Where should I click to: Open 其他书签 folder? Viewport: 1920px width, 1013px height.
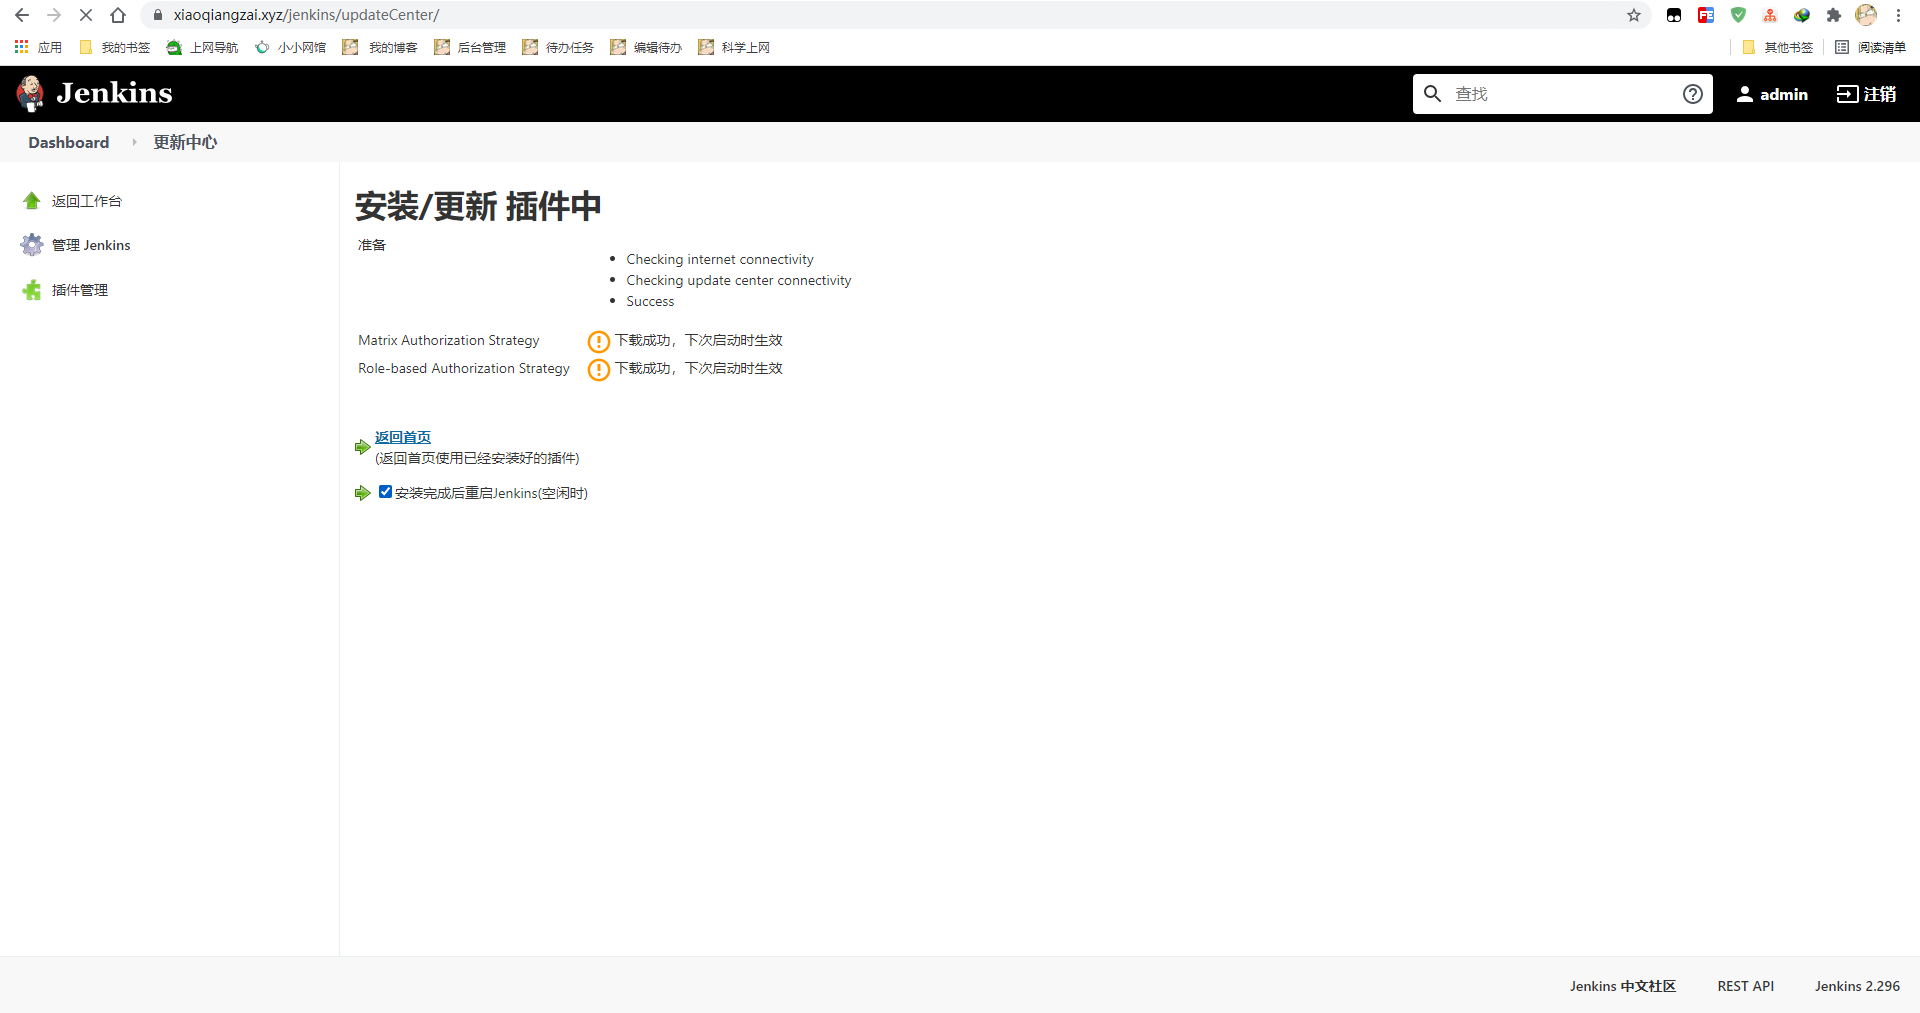coord(1778,47)
